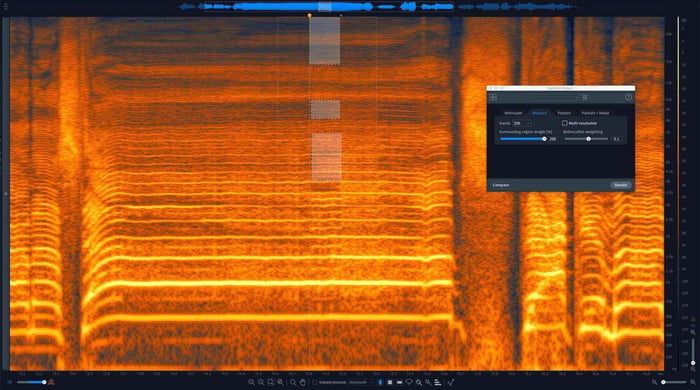Click the harmonics selection icon
Image resolution: width=700 pixels, height=390 pixels.
438,382
